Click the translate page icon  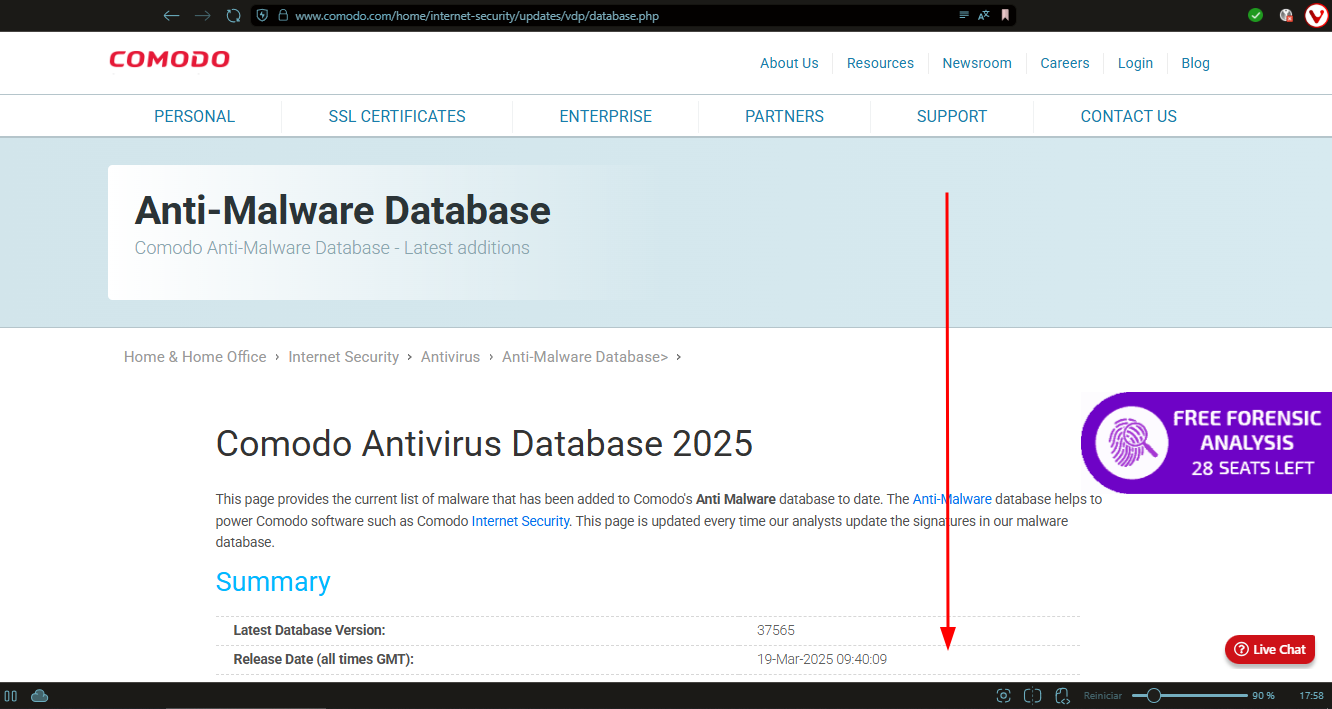984,15
